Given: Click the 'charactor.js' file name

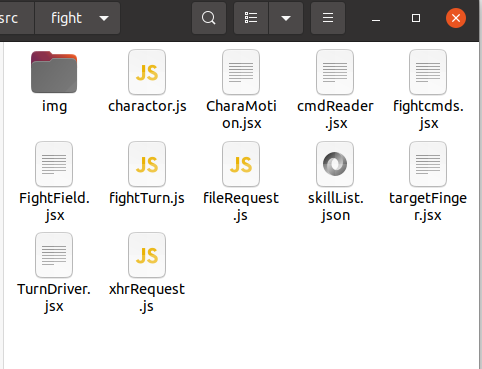Looking at the screenshot, I should pos(147,106).
